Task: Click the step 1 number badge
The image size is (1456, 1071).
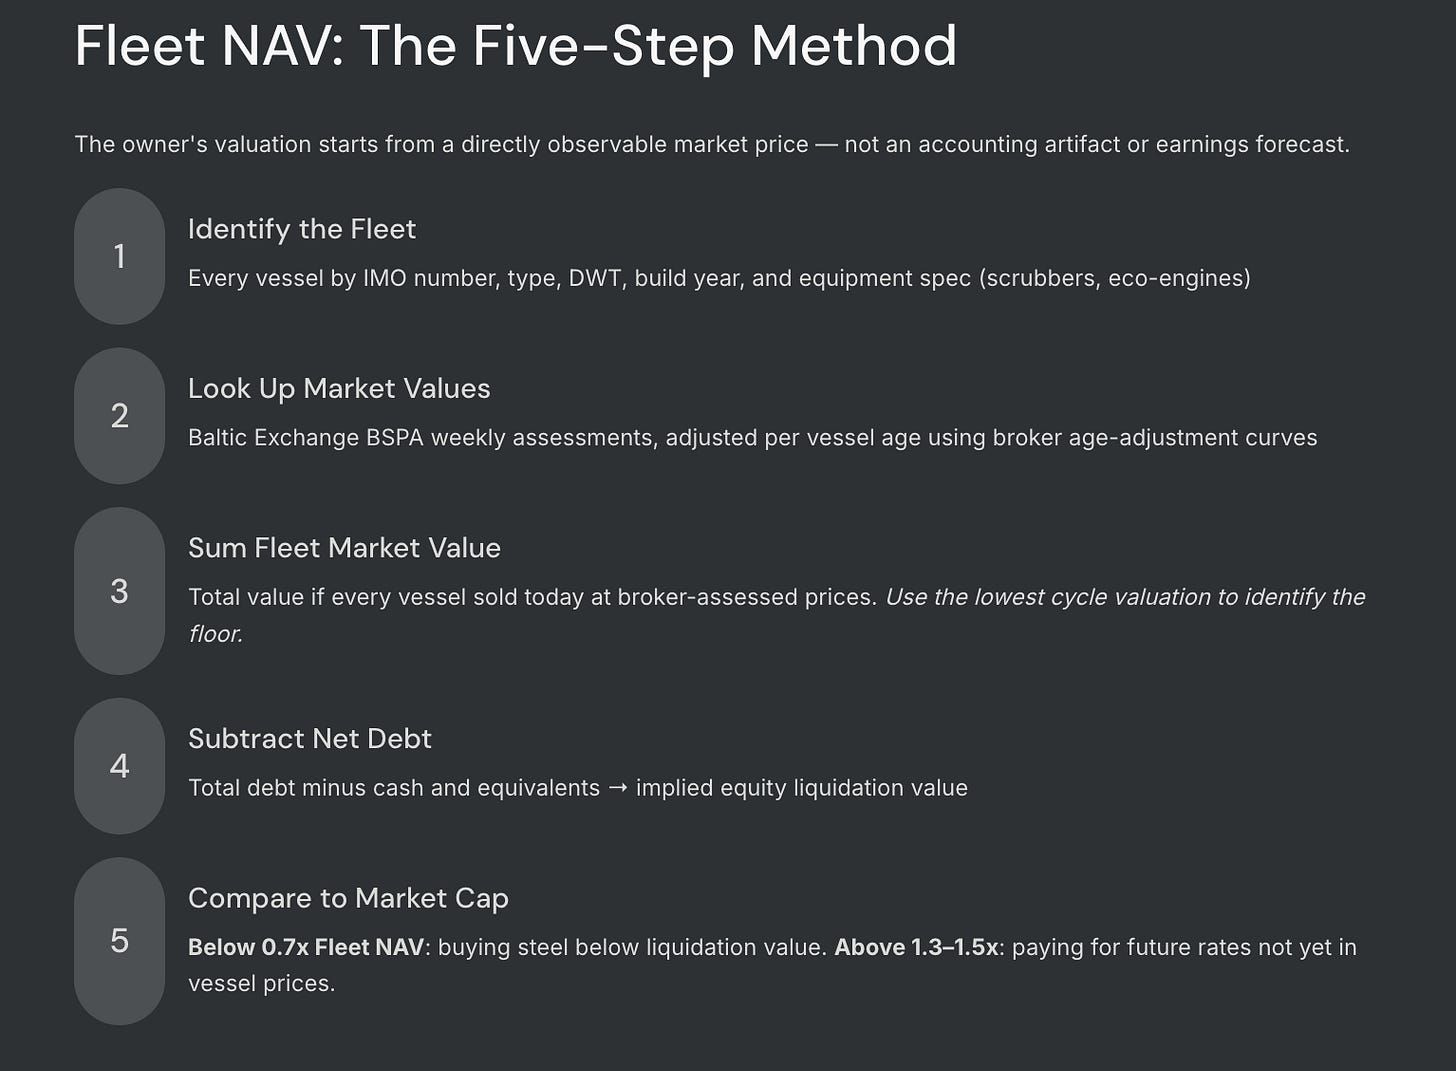Action: pyautogui.click(x=119, y=256)
